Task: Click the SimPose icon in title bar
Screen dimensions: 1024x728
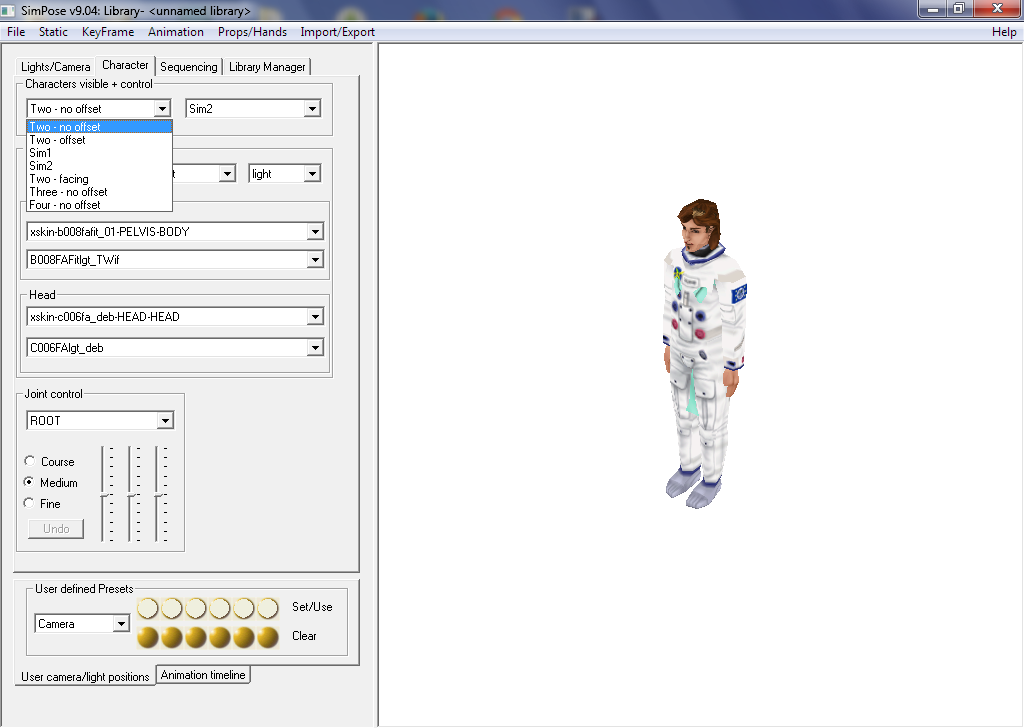Action: [9, 9]
